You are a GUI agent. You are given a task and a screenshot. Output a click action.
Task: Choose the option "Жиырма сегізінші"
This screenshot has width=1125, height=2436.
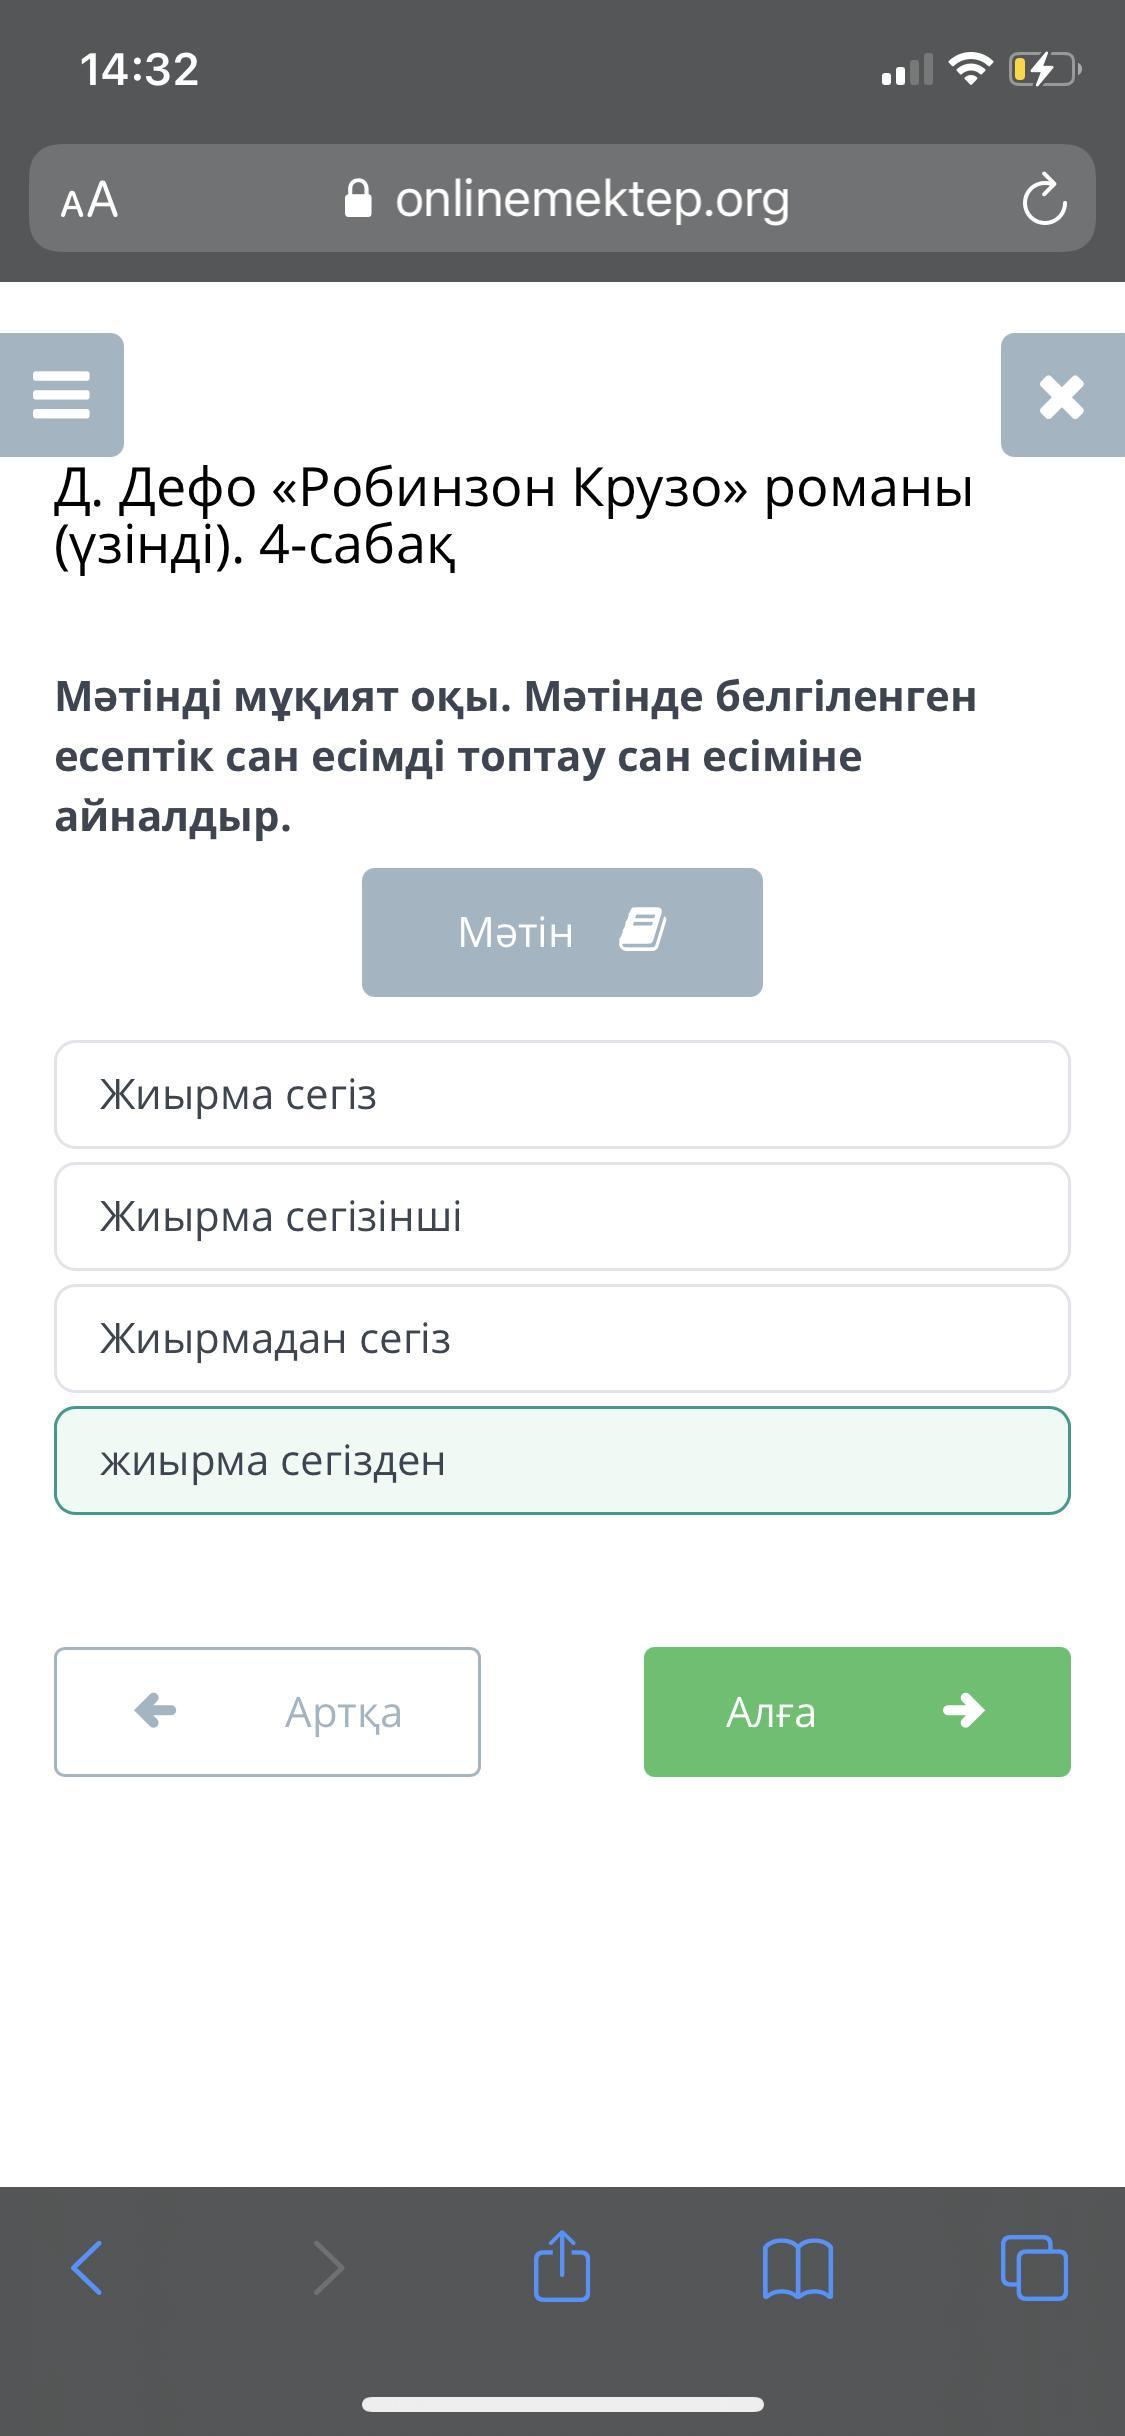point(562,1216)
